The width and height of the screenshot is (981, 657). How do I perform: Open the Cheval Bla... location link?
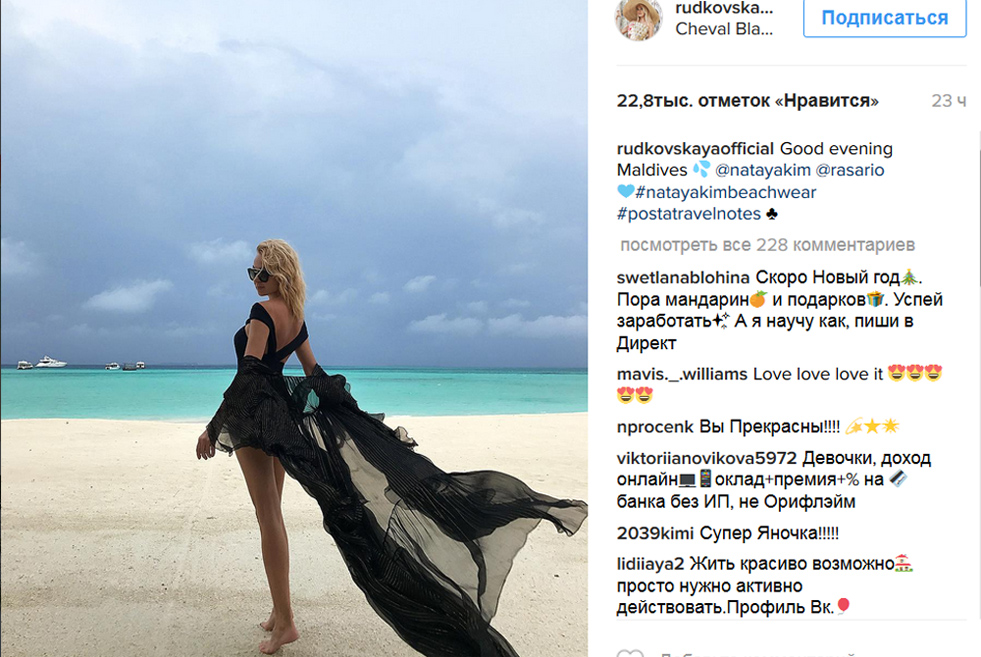pos(724,29)
